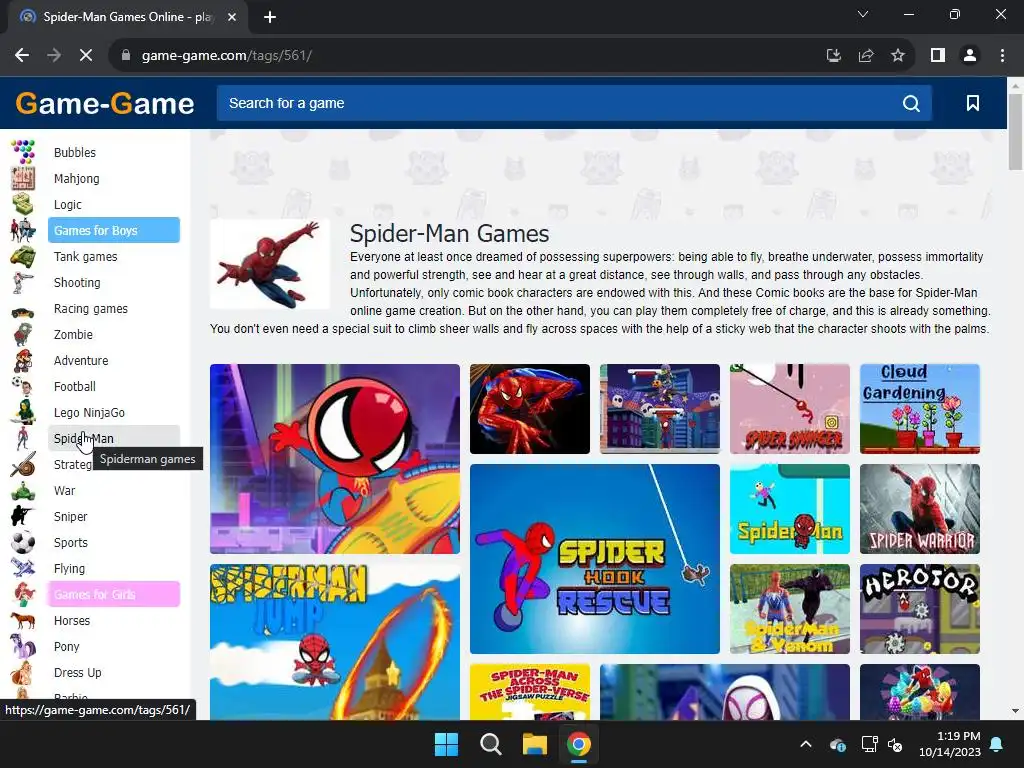Open the tab search chevron
Screen dimensions: 1024x768
(x=863, y=14)
